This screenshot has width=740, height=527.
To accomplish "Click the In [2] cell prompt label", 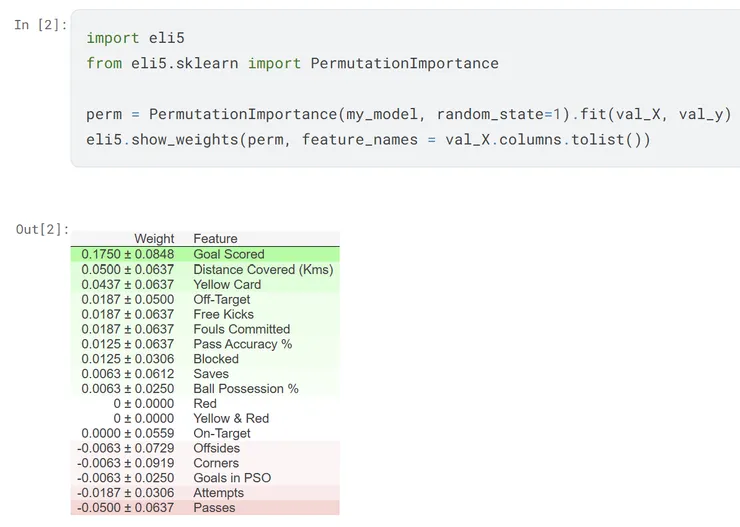I will (x=41, y=25).
